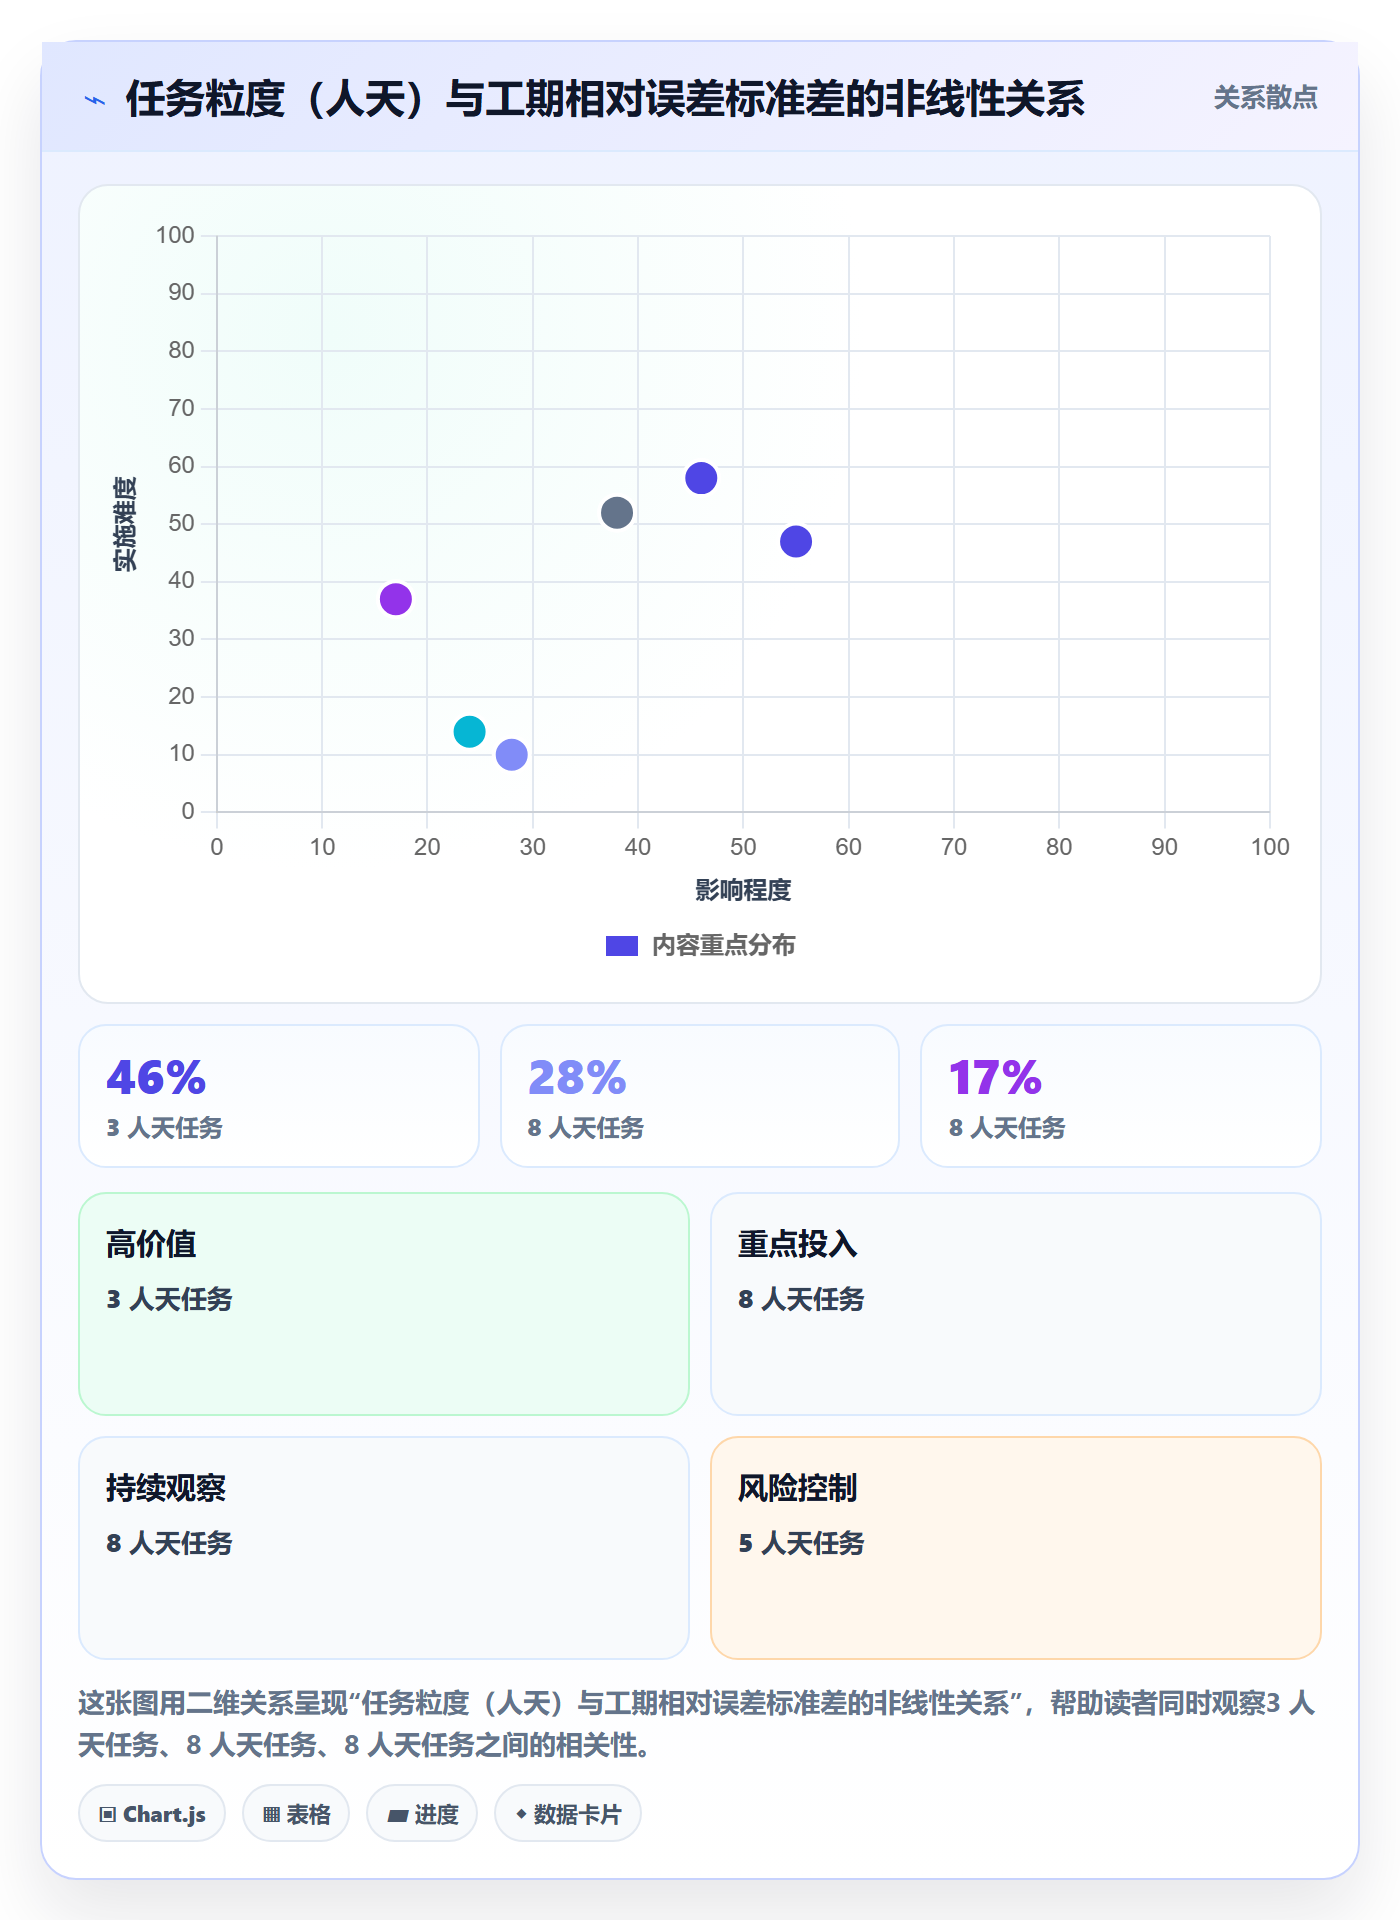Open the 高价值 quadrant card
The image size is (1400, 1920).
point(384,1304)
